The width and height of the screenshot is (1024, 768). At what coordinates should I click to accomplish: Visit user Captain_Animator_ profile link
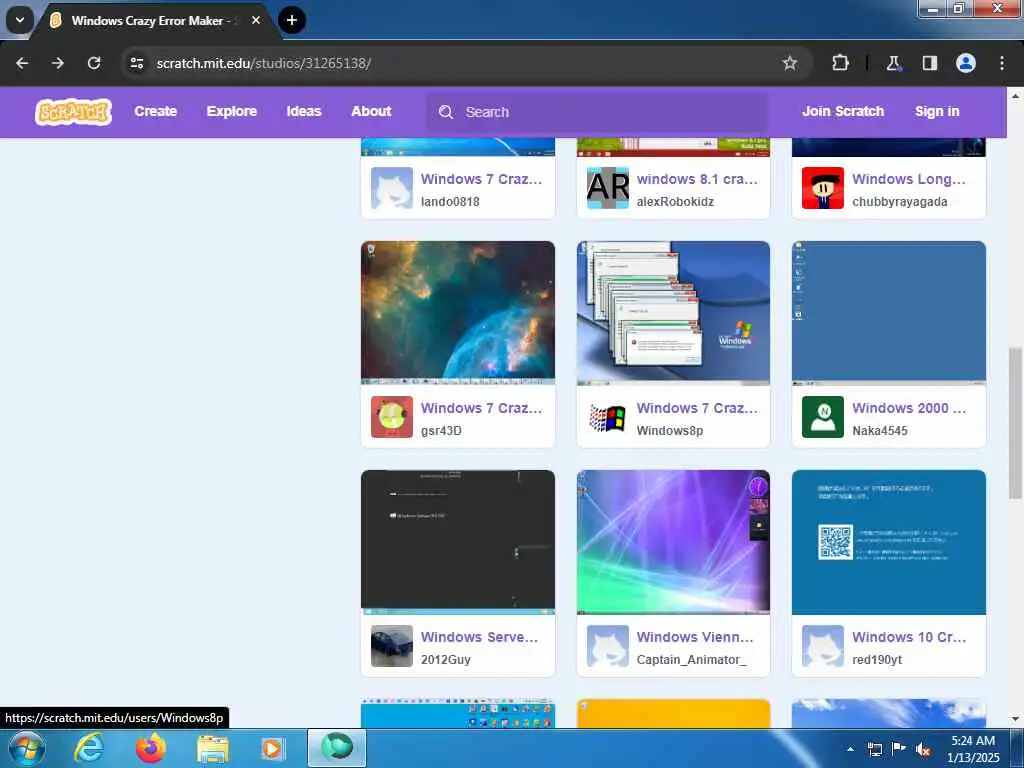(x=691, y=660)
